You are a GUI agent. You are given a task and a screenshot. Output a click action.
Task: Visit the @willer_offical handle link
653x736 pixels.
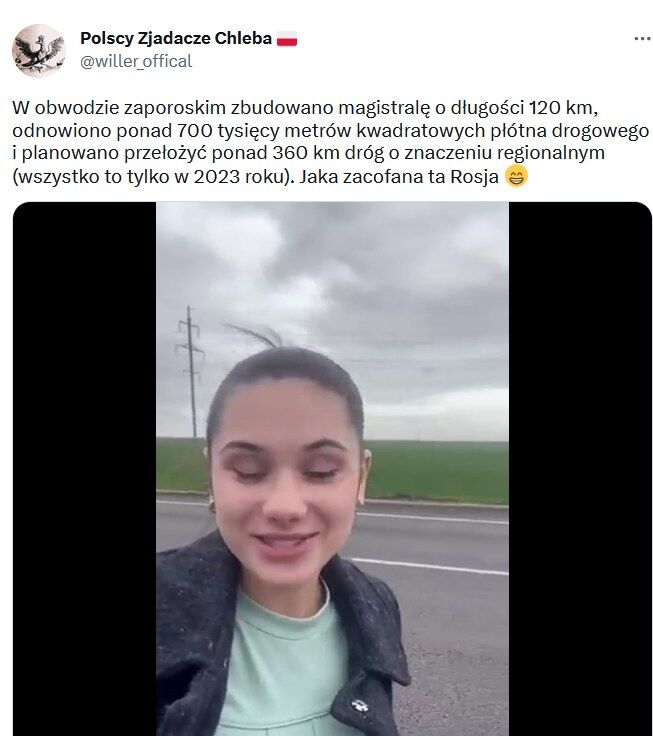(x=136, y=61)
